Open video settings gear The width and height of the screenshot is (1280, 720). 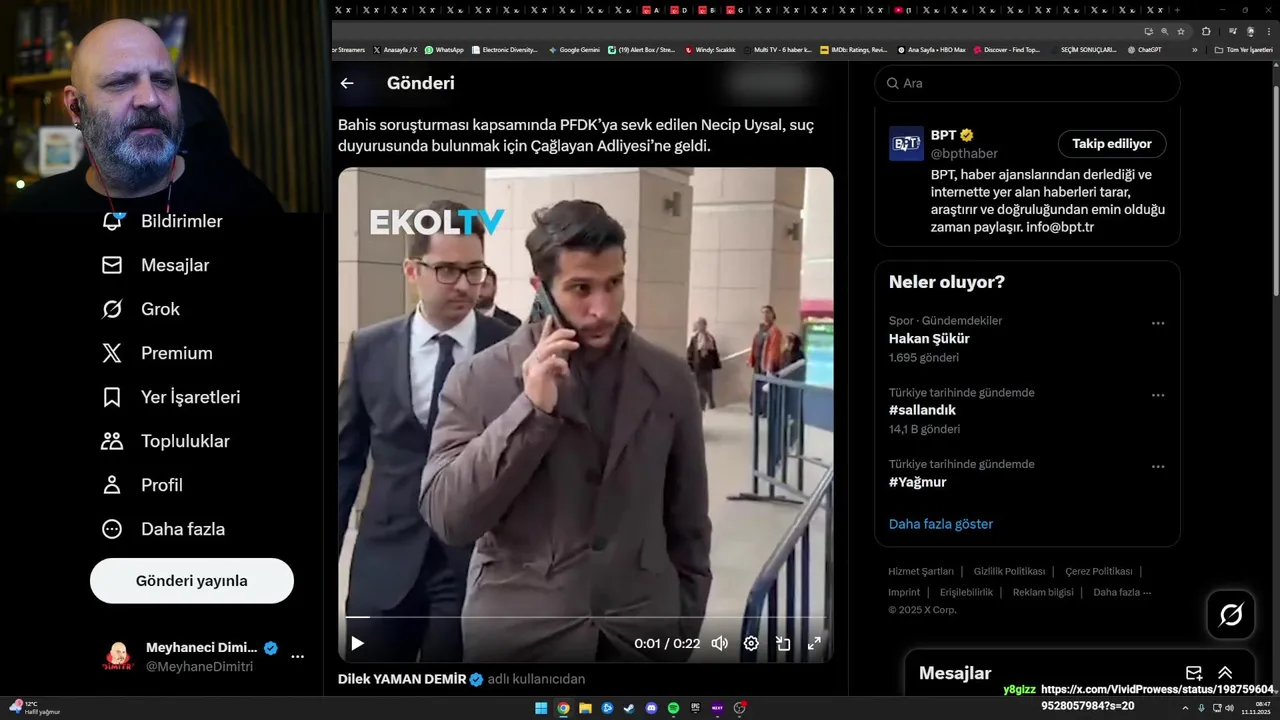(751, 643)
